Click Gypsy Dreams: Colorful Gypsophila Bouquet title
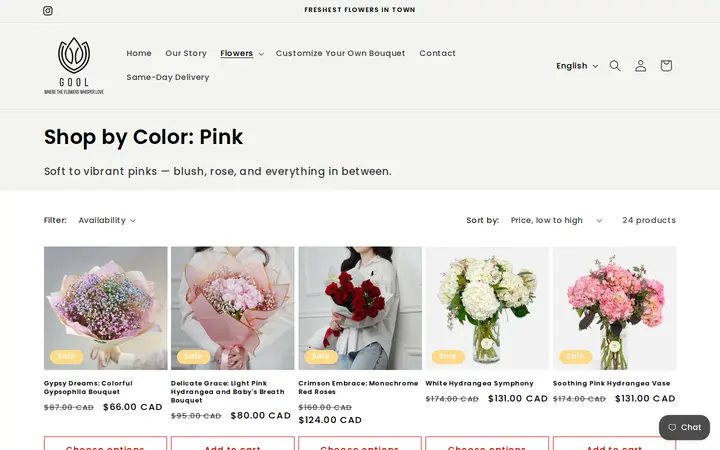The width and height of the screenshot is (720, 450). tap(88, 388)
